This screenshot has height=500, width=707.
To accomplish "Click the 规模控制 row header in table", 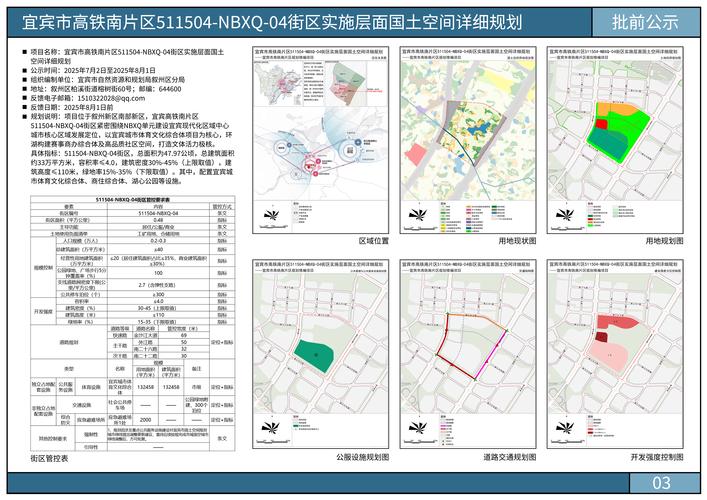I will pos(43,268).
